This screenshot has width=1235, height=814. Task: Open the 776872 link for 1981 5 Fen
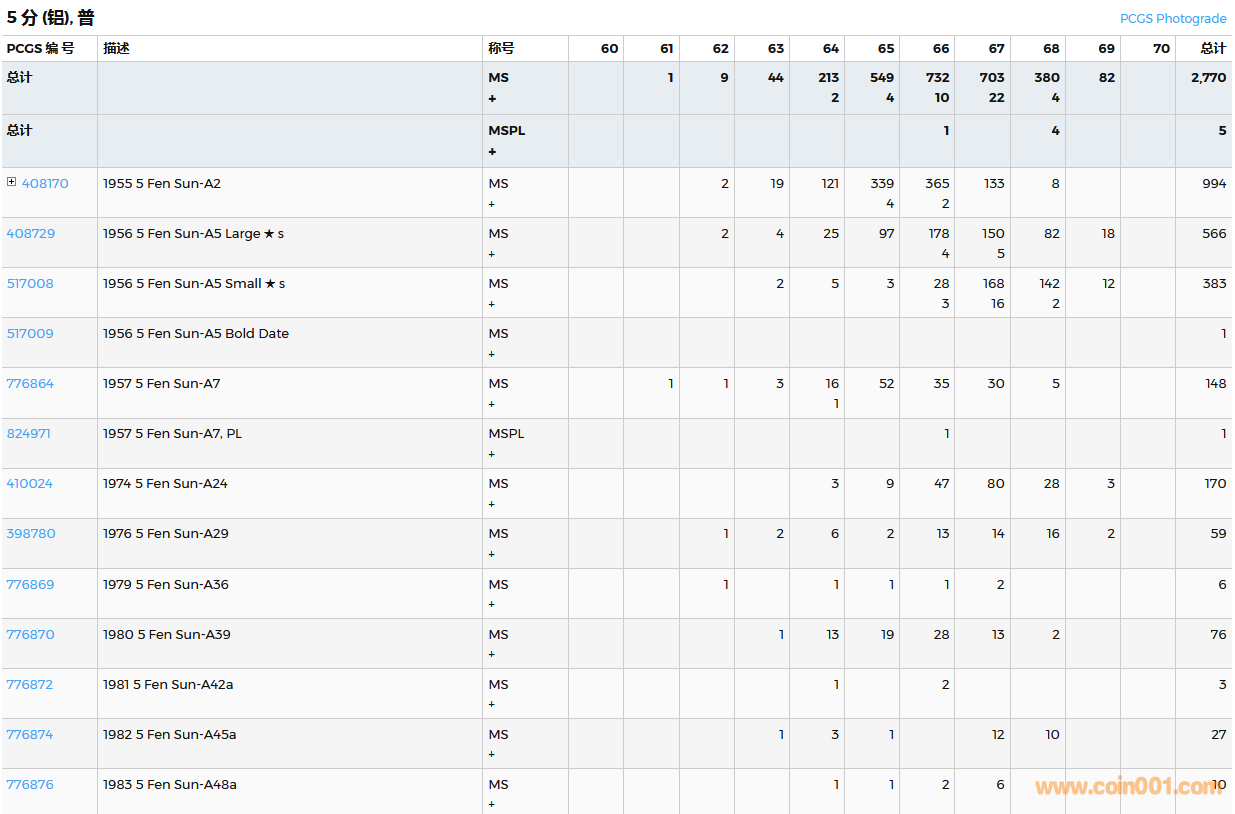click(30, 684)
